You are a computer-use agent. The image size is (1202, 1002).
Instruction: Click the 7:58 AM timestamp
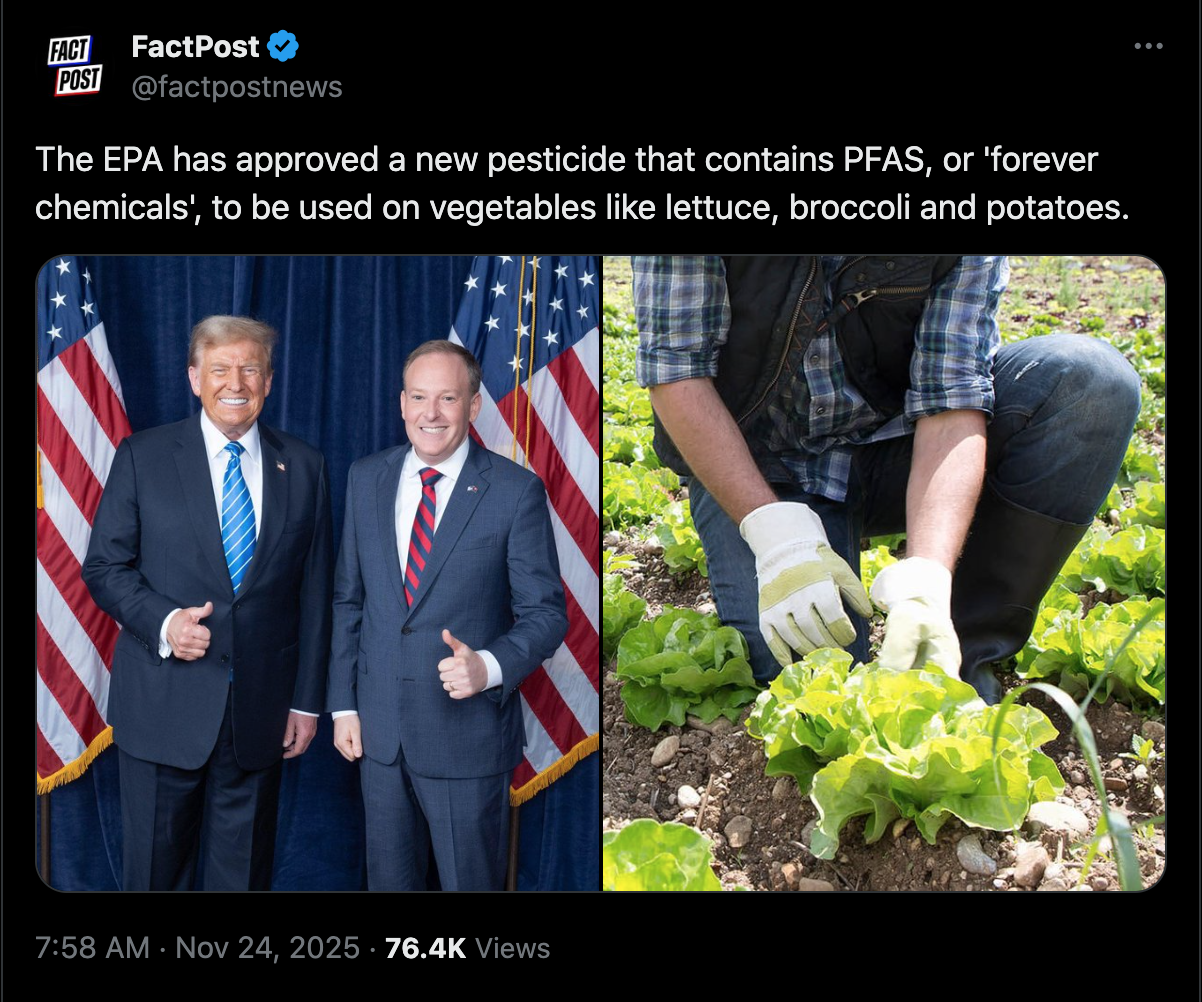point(92,947)
